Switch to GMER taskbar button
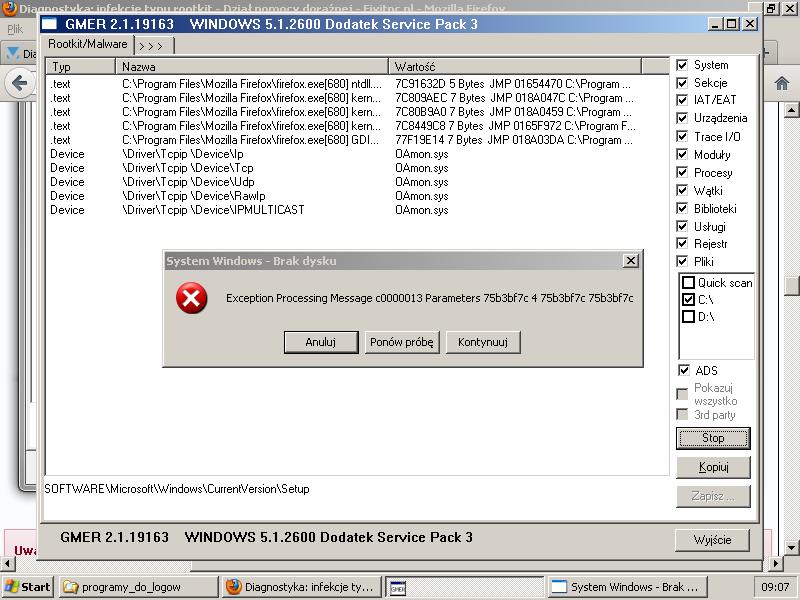The image size is (800, 600). (464, 587)
